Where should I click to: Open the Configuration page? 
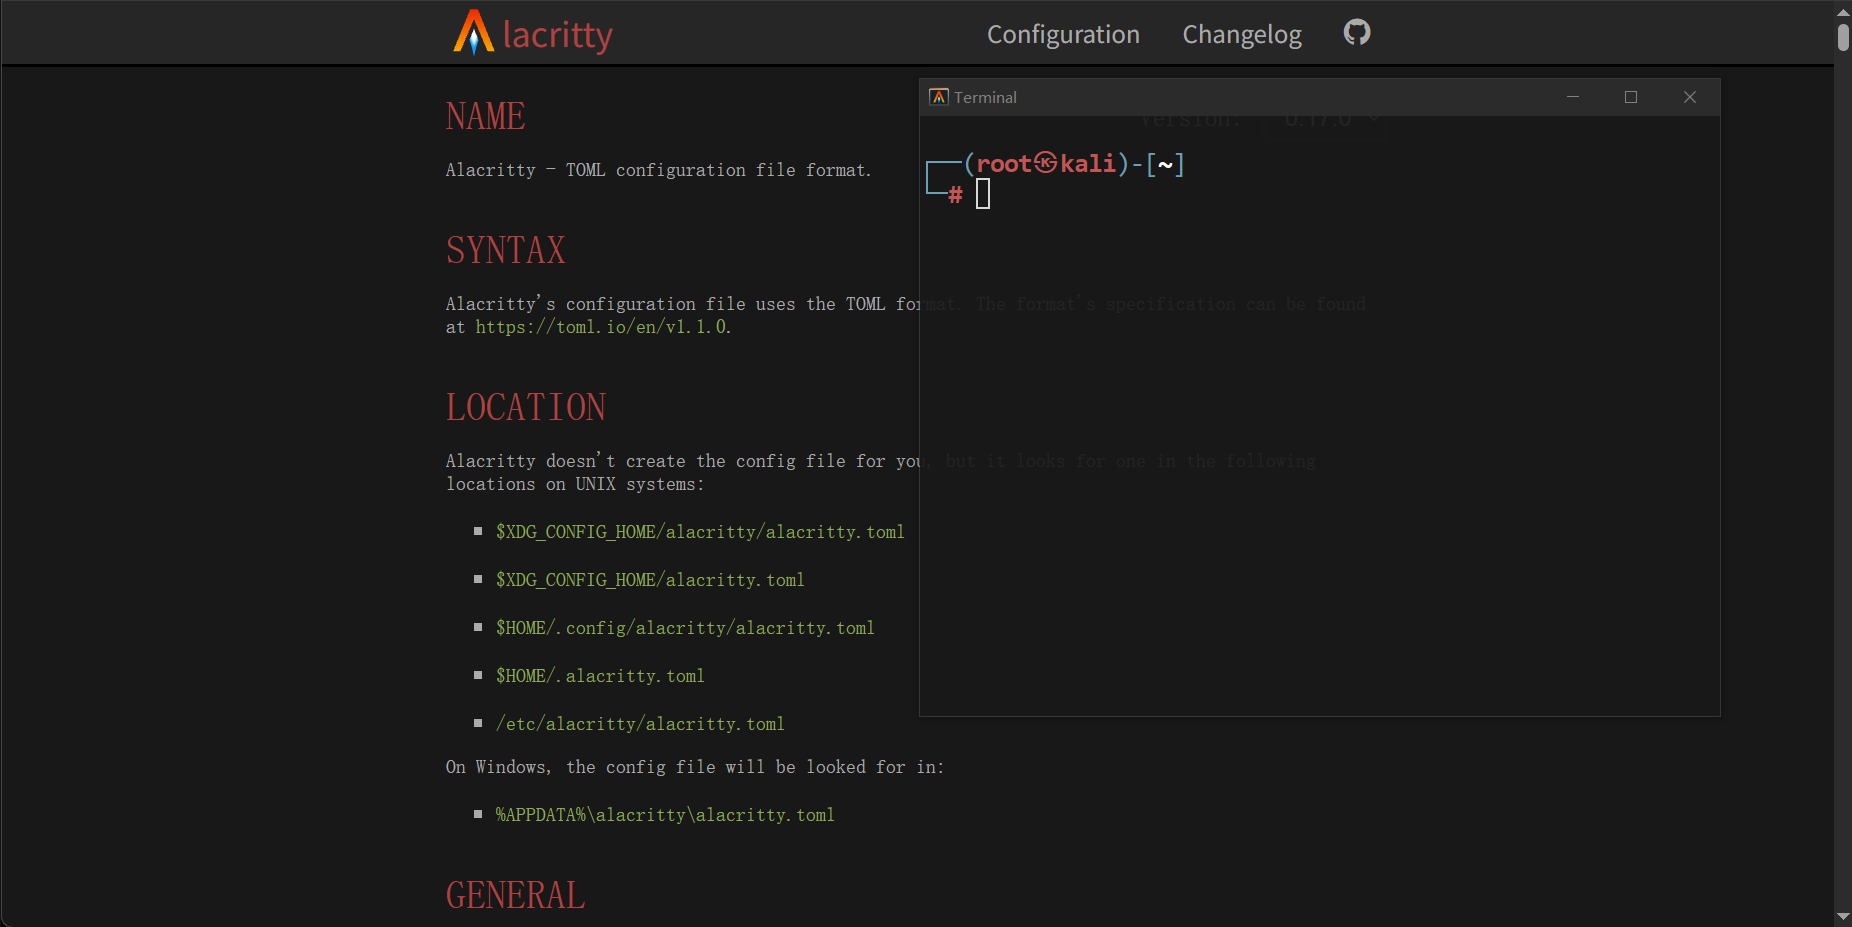point(1063,34)
